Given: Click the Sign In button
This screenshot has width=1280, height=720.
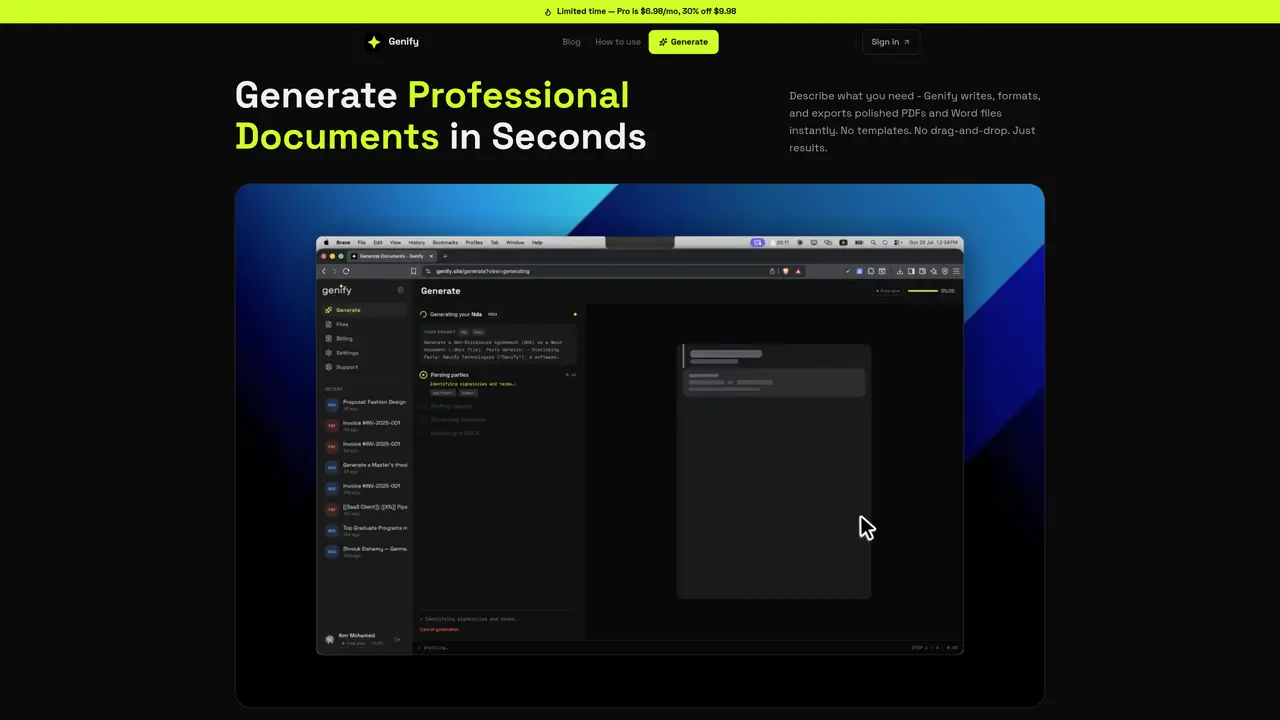Looking at the screenshot, I should point(890,42).
